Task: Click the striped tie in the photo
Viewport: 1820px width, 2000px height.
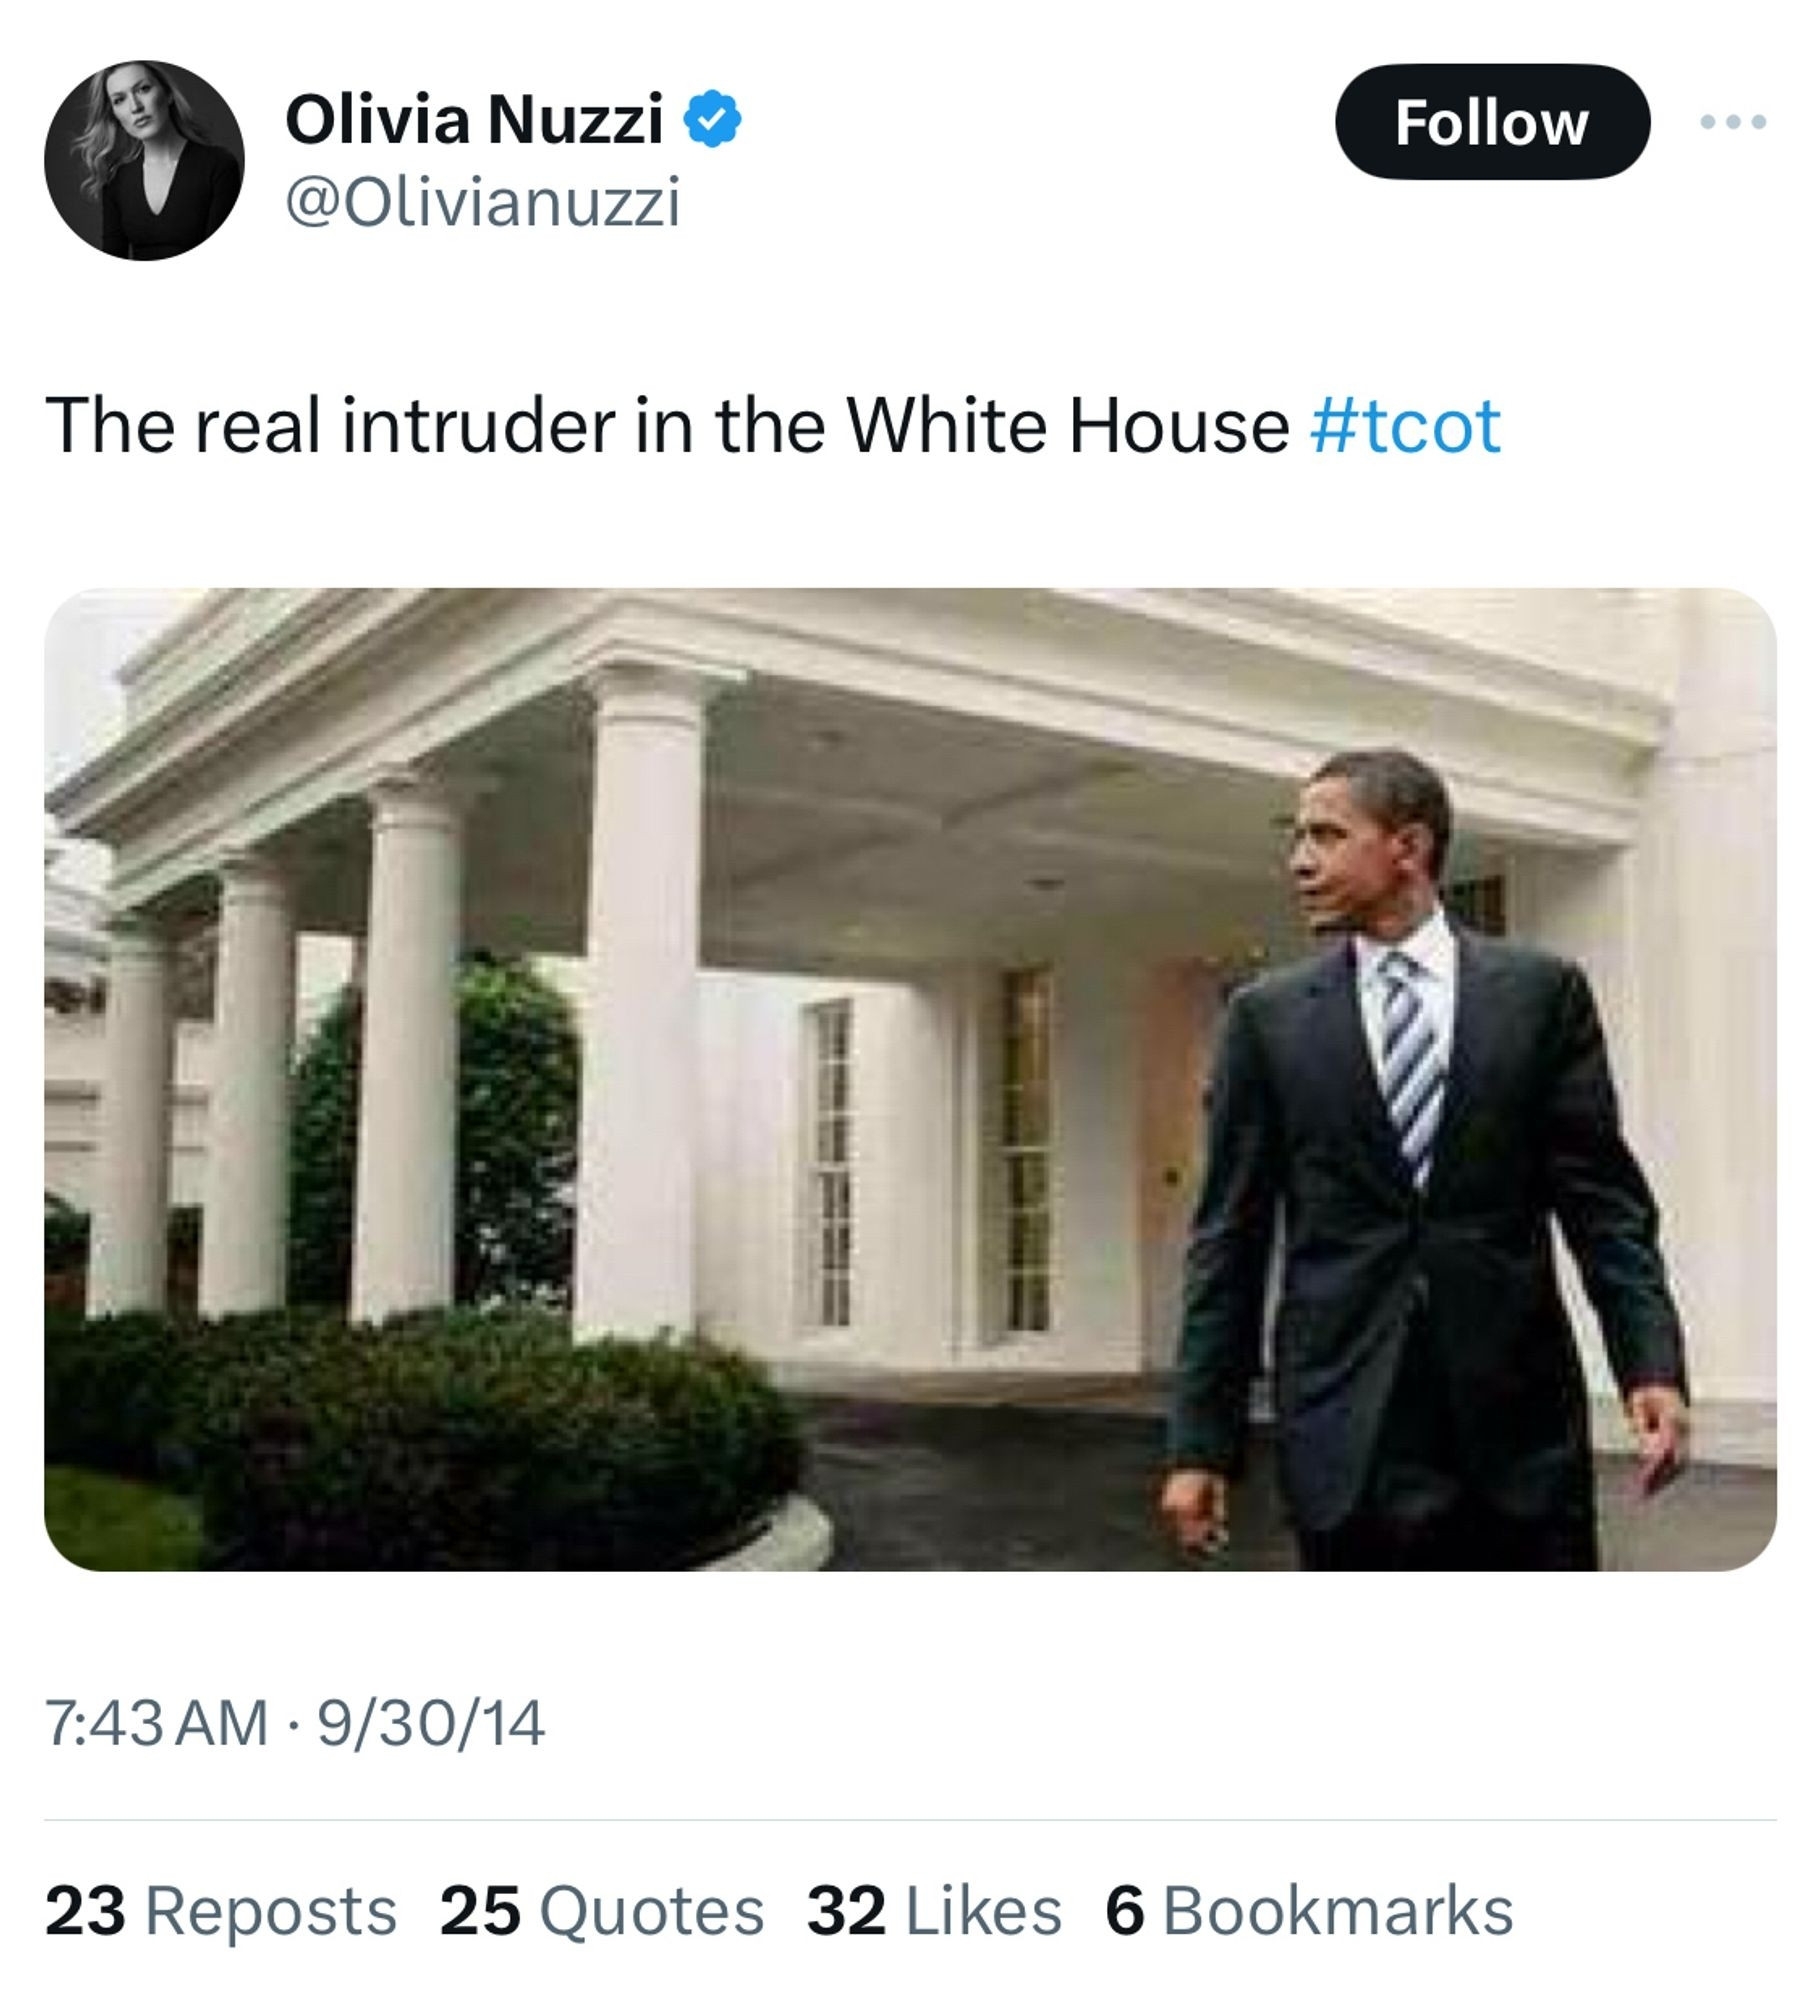Action: [x=1413, y=1060]
